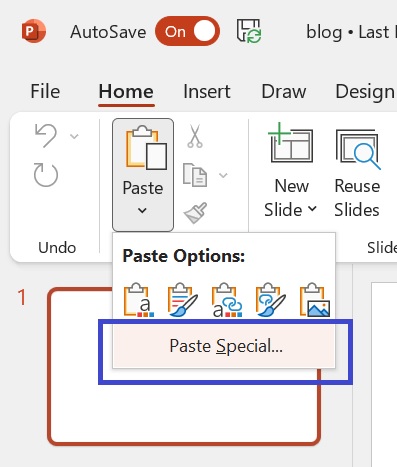Open the Draw ribbon tab
This screenshot has height=467, width=397.
tap(284, 91)
